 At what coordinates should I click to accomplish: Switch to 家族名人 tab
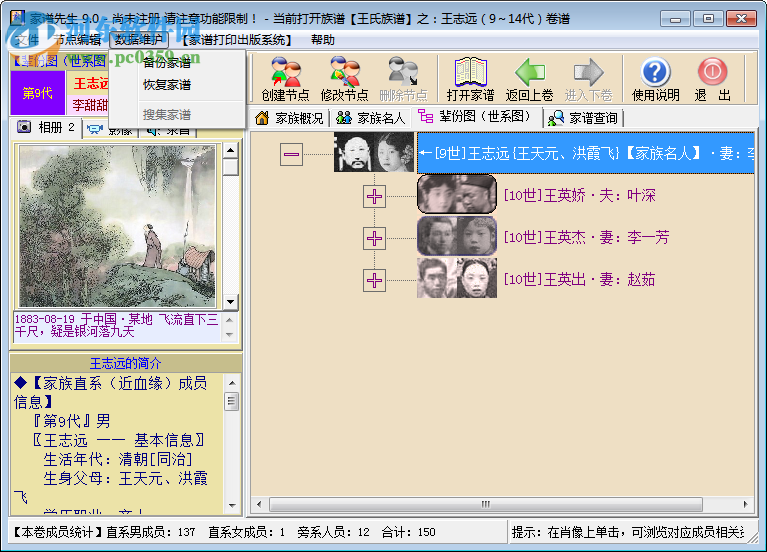point(371,118)
